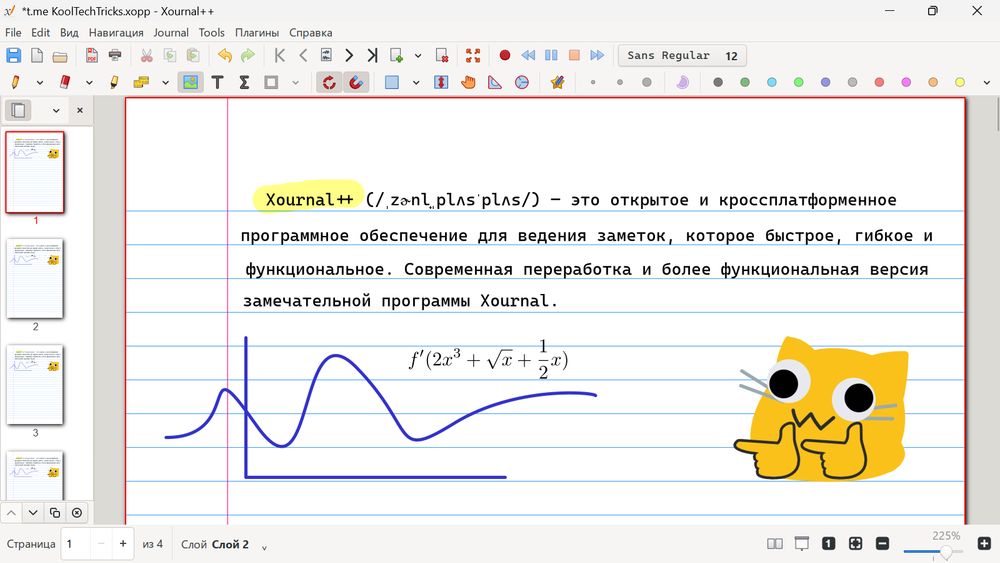Viewport: 1000px width, 563px height.
Task: Select the thick line thickness dot
Action: tap(647, 82)
